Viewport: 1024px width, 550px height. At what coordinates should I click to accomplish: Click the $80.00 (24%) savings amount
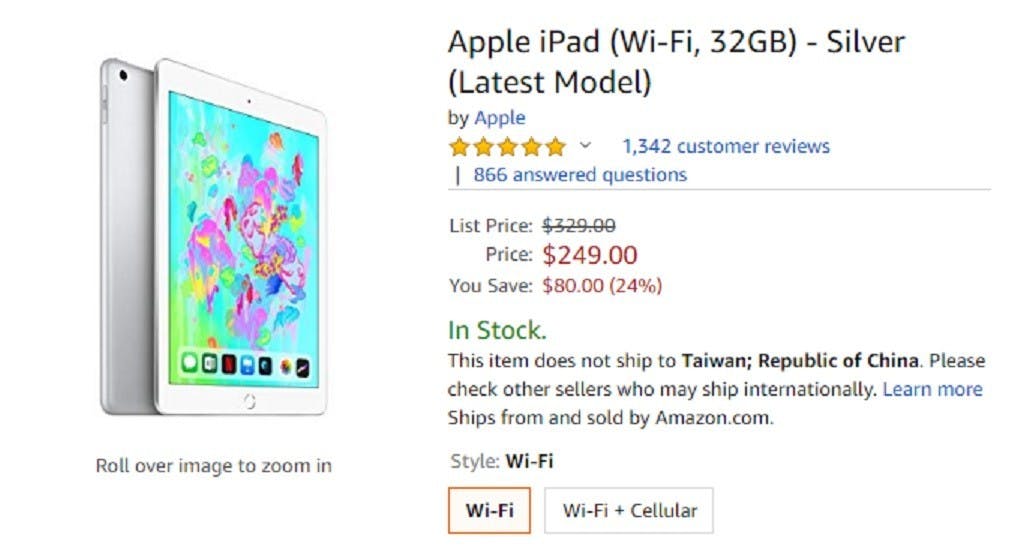click(x=602, y=286)
